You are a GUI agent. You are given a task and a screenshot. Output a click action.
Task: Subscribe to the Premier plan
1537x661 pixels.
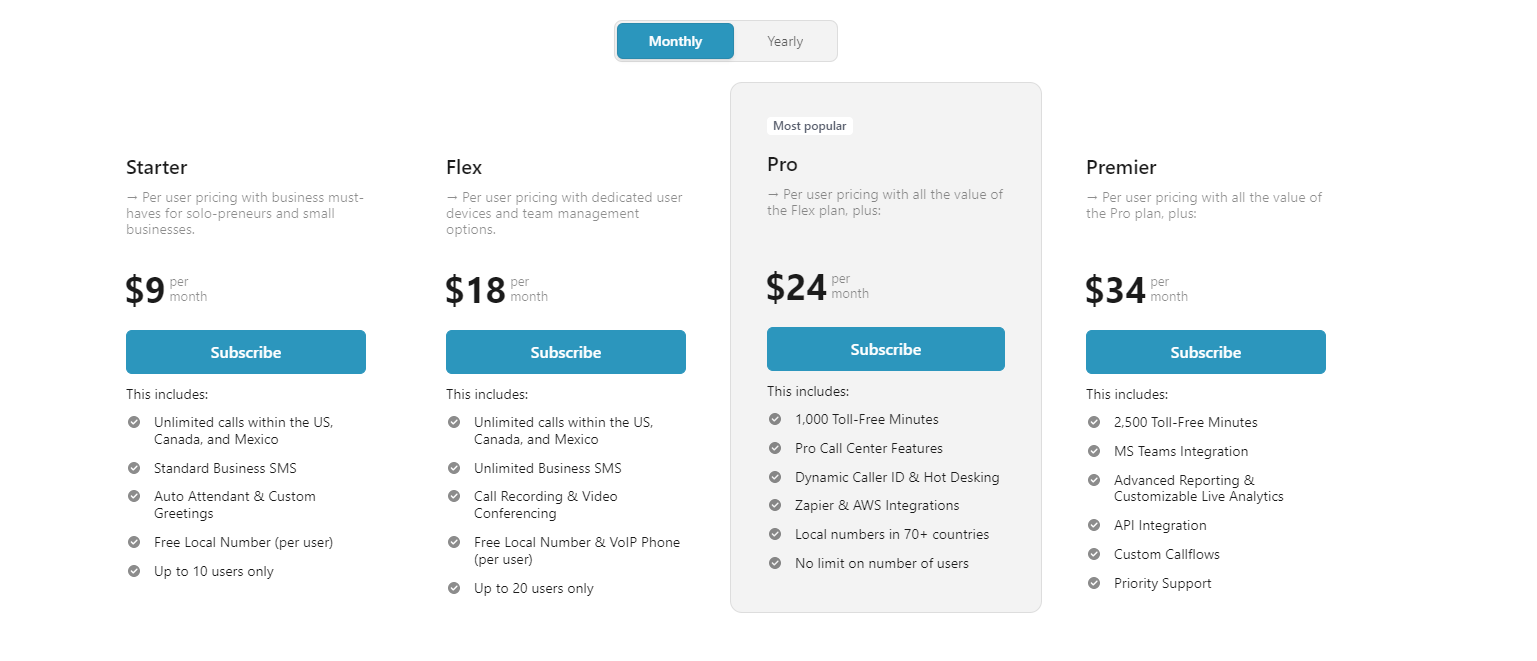pyautogui.click(x=1206, y=352)
